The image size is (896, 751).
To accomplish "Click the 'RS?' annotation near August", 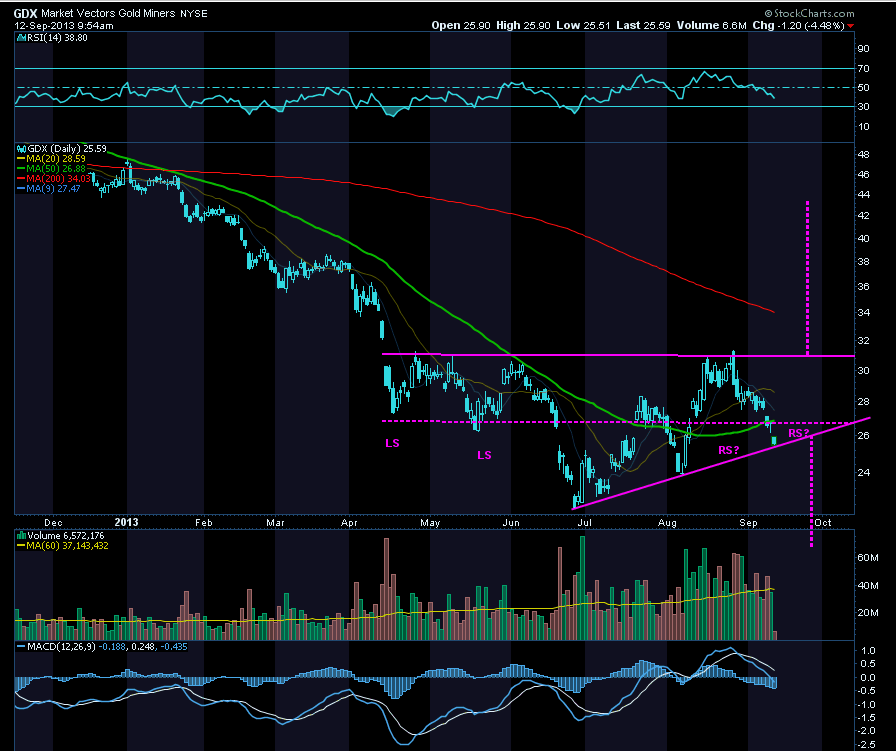I will click(729, 450).
